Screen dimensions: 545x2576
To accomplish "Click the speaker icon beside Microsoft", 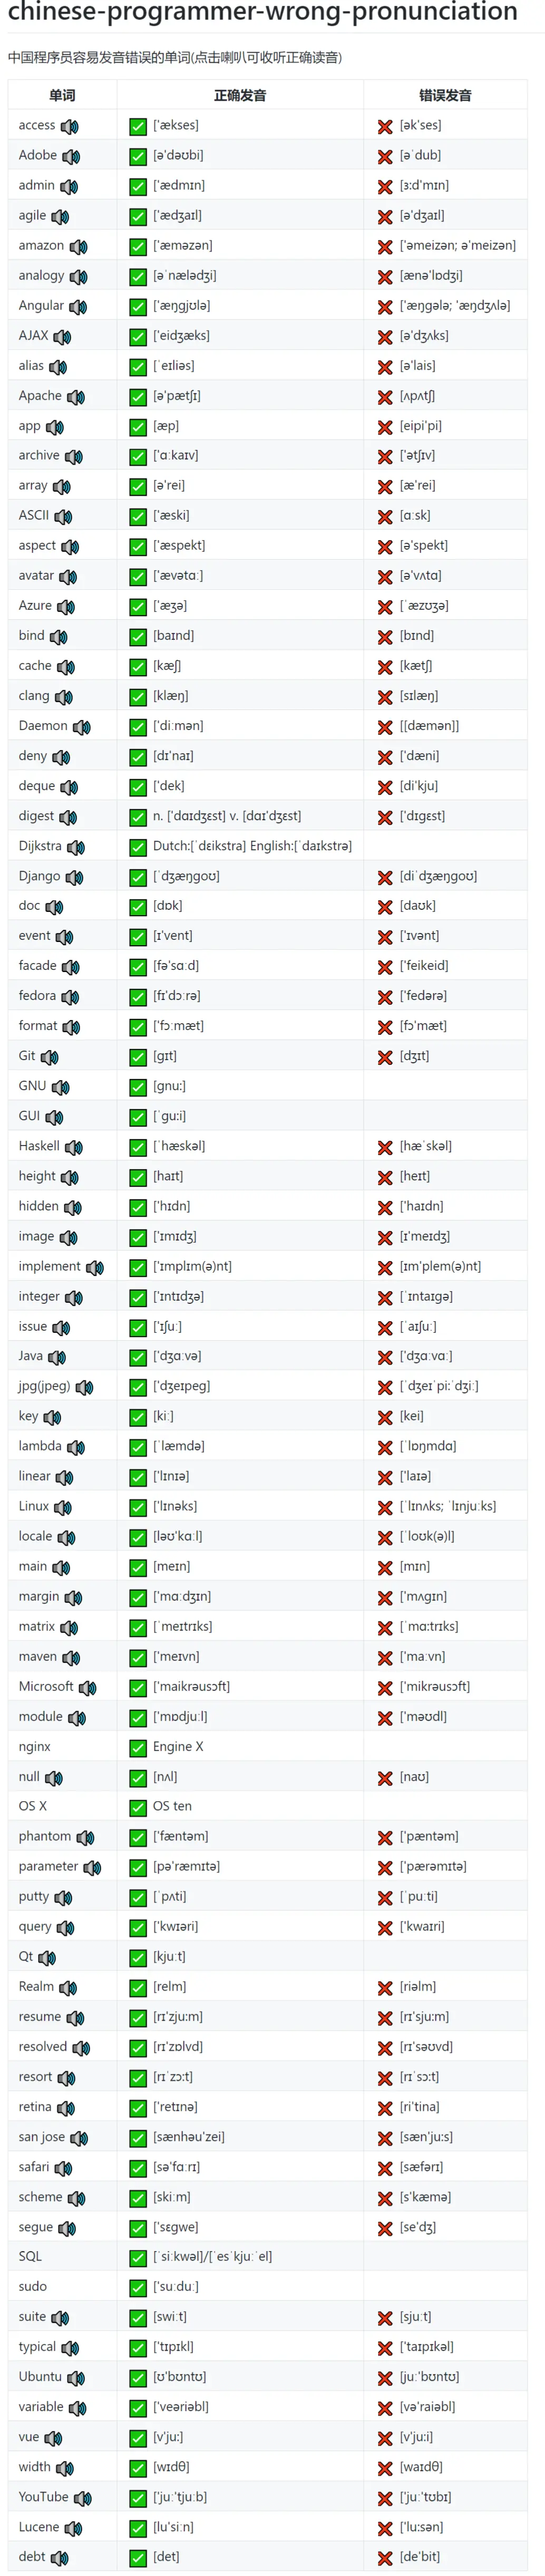I will point(87,1687).
